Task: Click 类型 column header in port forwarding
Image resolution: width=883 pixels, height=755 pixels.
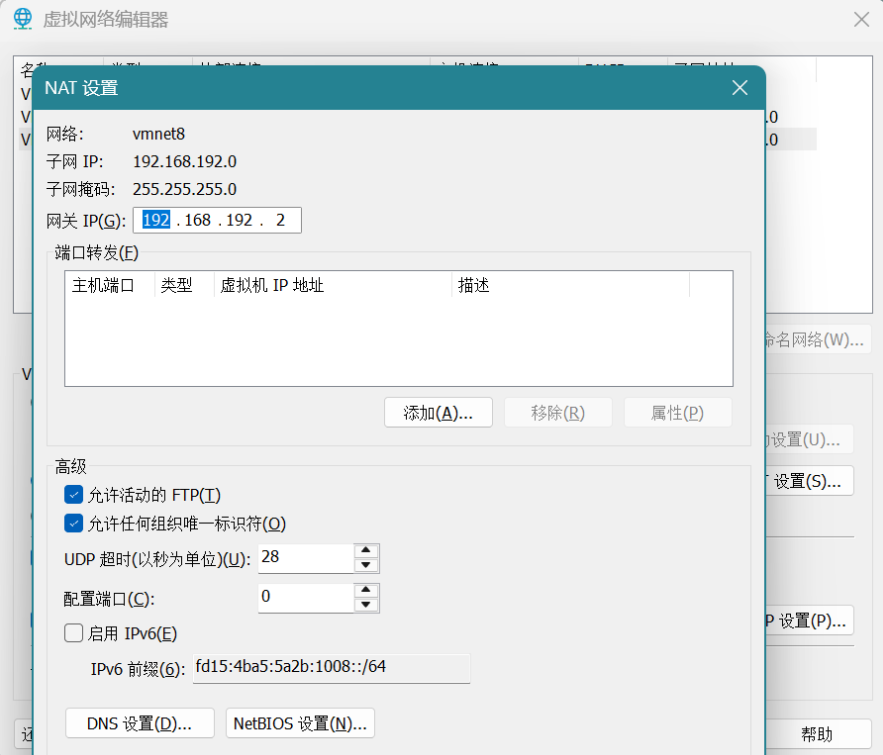Action: click(185, 285)
